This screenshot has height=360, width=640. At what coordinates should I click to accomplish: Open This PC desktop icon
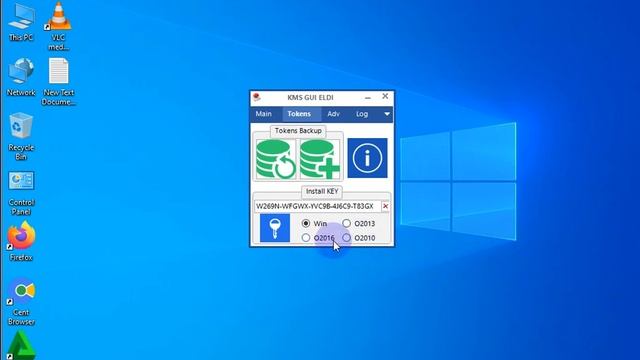coord(21,22)
